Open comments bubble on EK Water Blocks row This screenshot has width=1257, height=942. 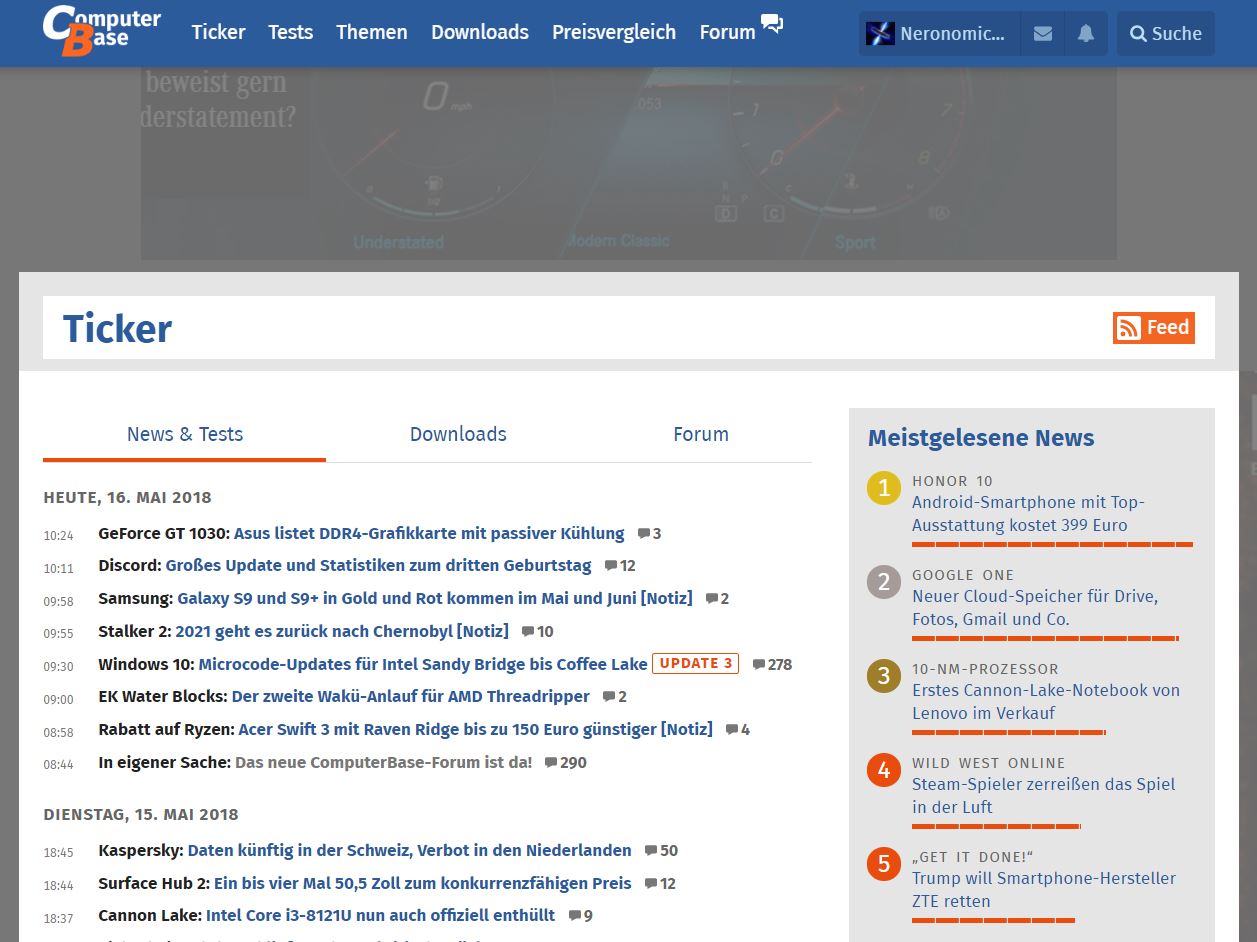pos(615,697)
